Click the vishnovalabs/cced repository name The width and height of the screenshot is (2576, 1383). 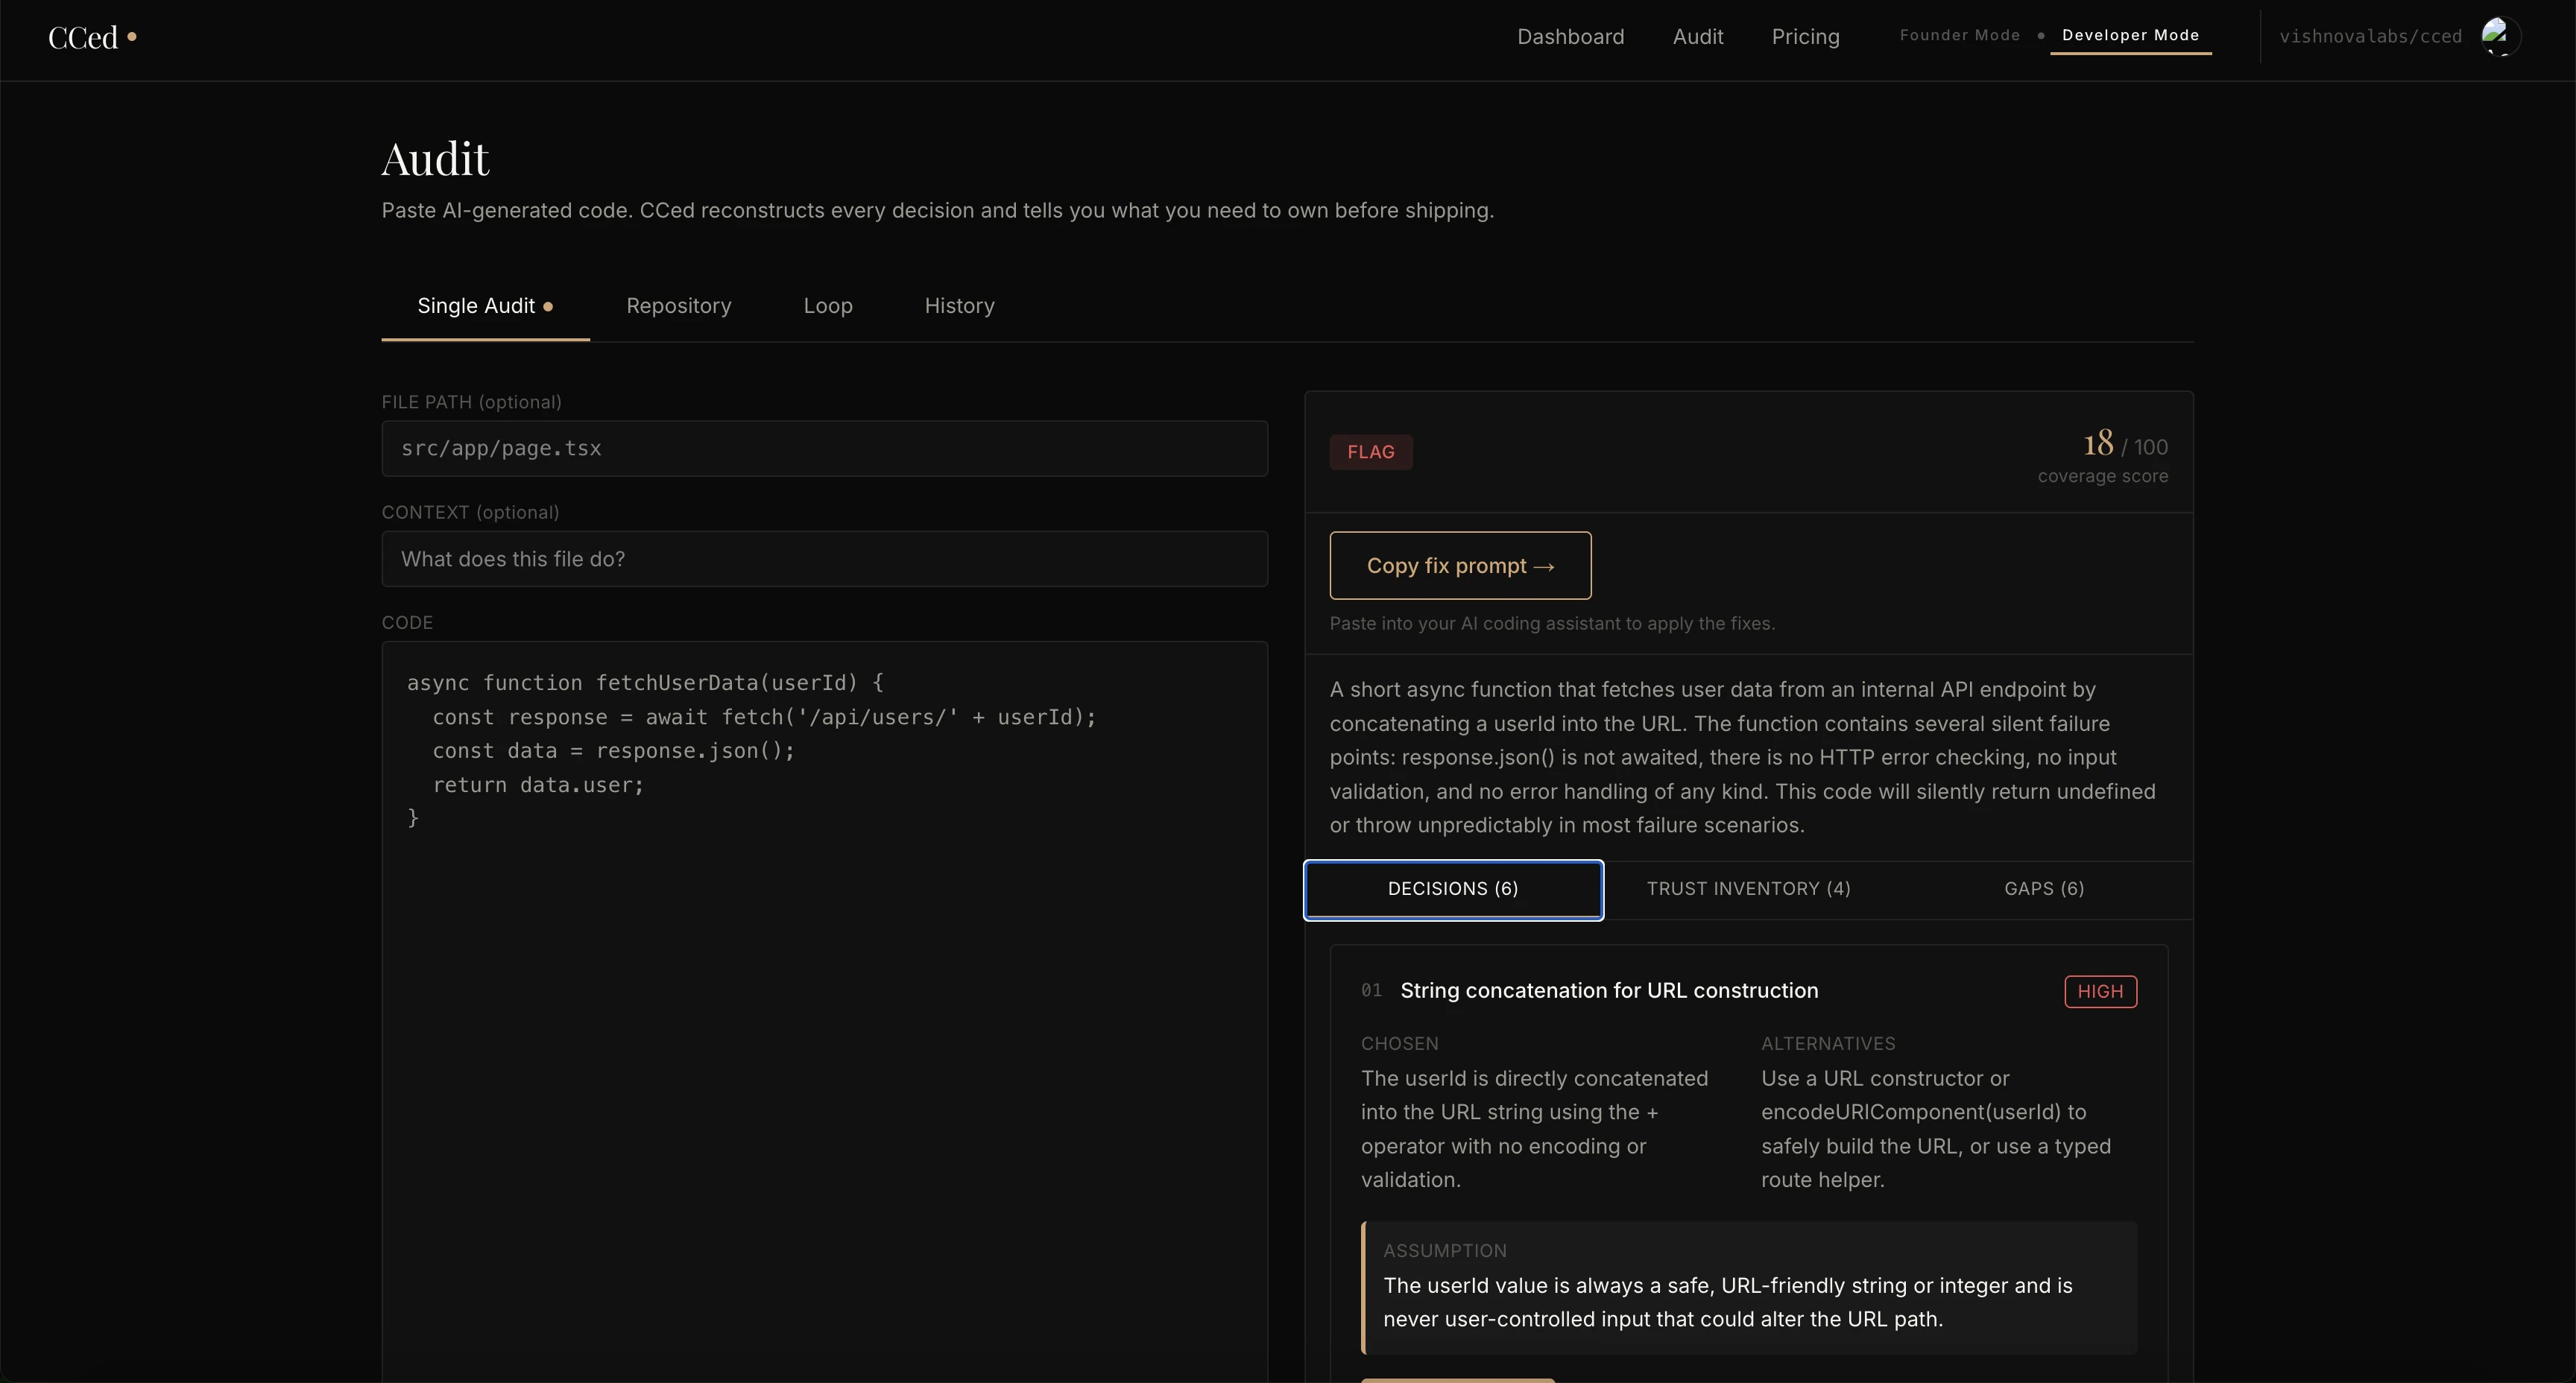(x=2370, y=37)
